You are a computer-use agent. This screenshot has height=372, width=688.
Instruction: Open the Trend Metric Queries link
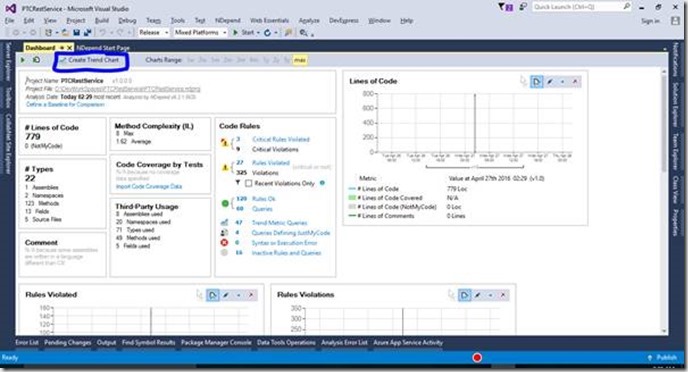click(x=279, y=223)
